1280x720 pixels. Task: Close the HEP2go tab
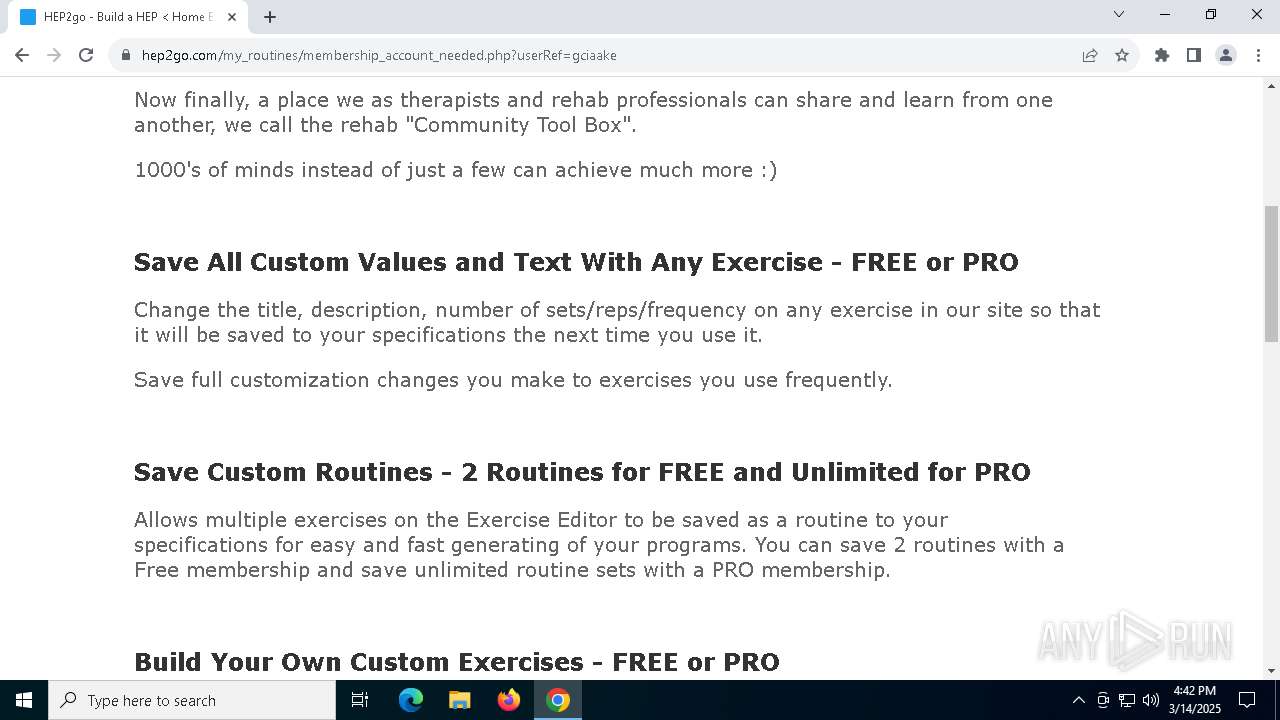232,17
